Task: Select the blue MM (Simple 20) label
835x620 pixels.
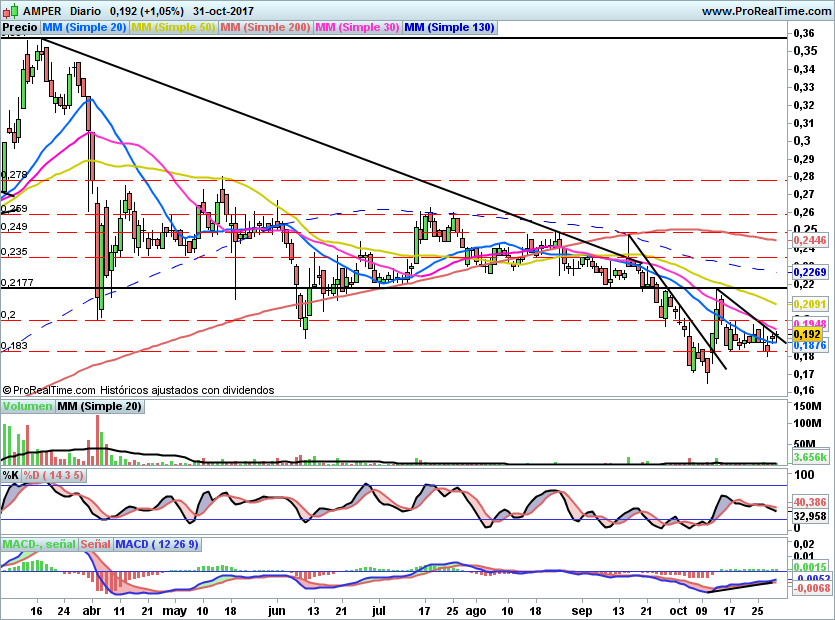Action: 84,28
